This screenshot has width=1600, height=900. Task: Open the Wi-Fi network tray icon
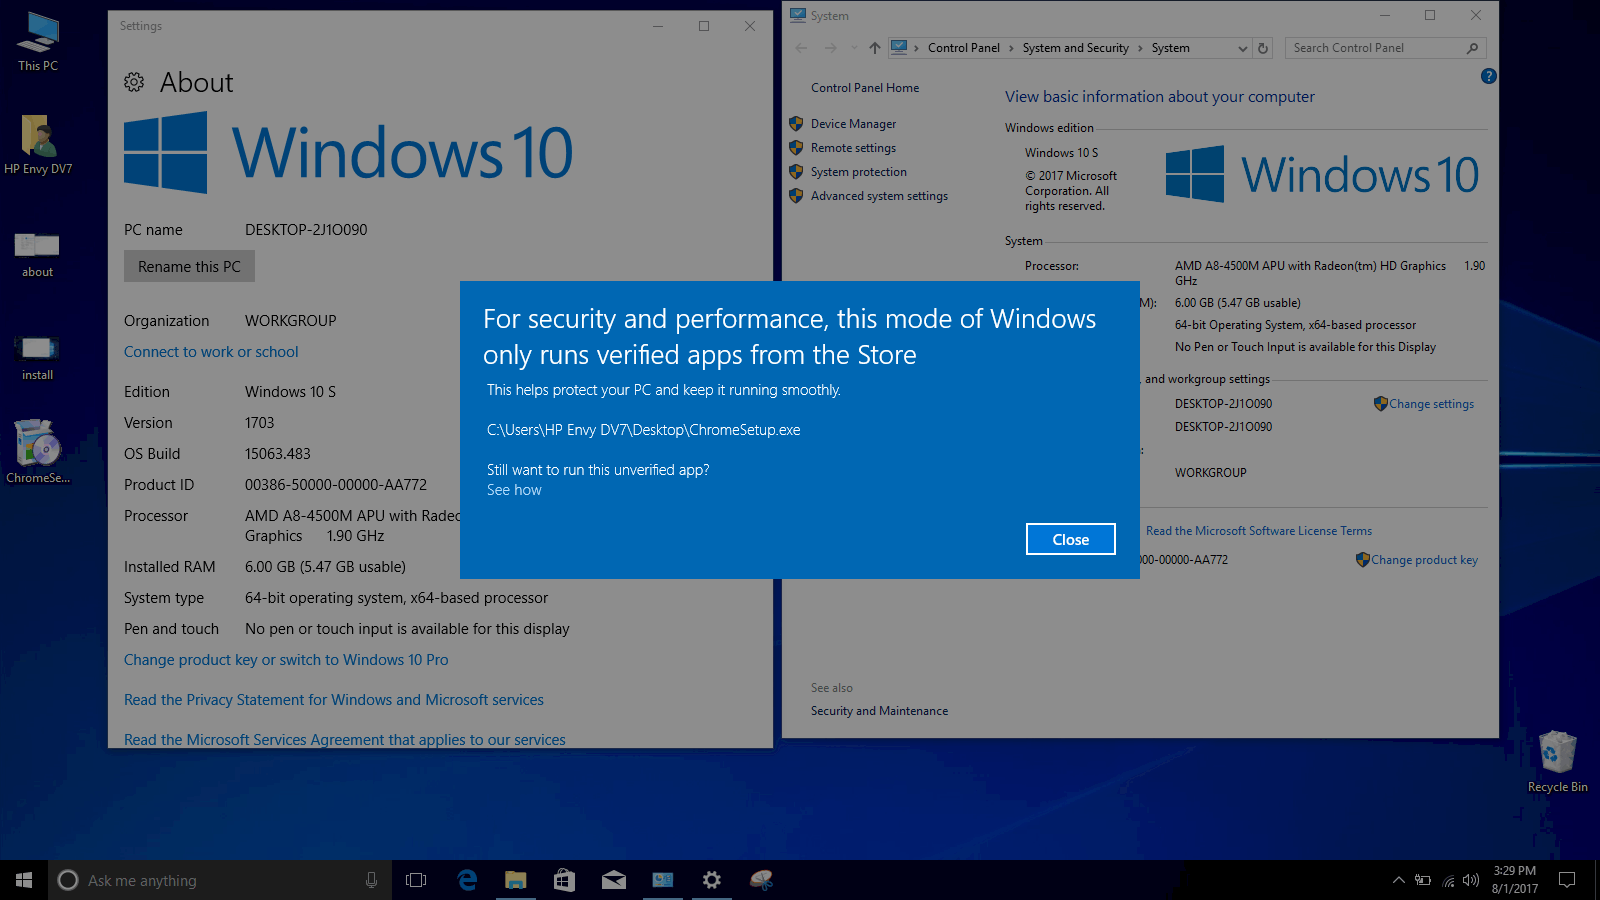[x=1447, y=880]
